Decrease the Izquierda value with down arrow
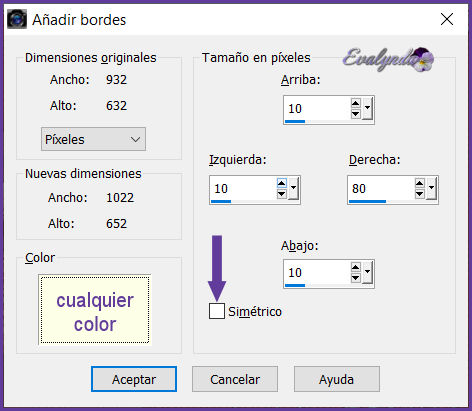472x411 pixels. (282, 194)
